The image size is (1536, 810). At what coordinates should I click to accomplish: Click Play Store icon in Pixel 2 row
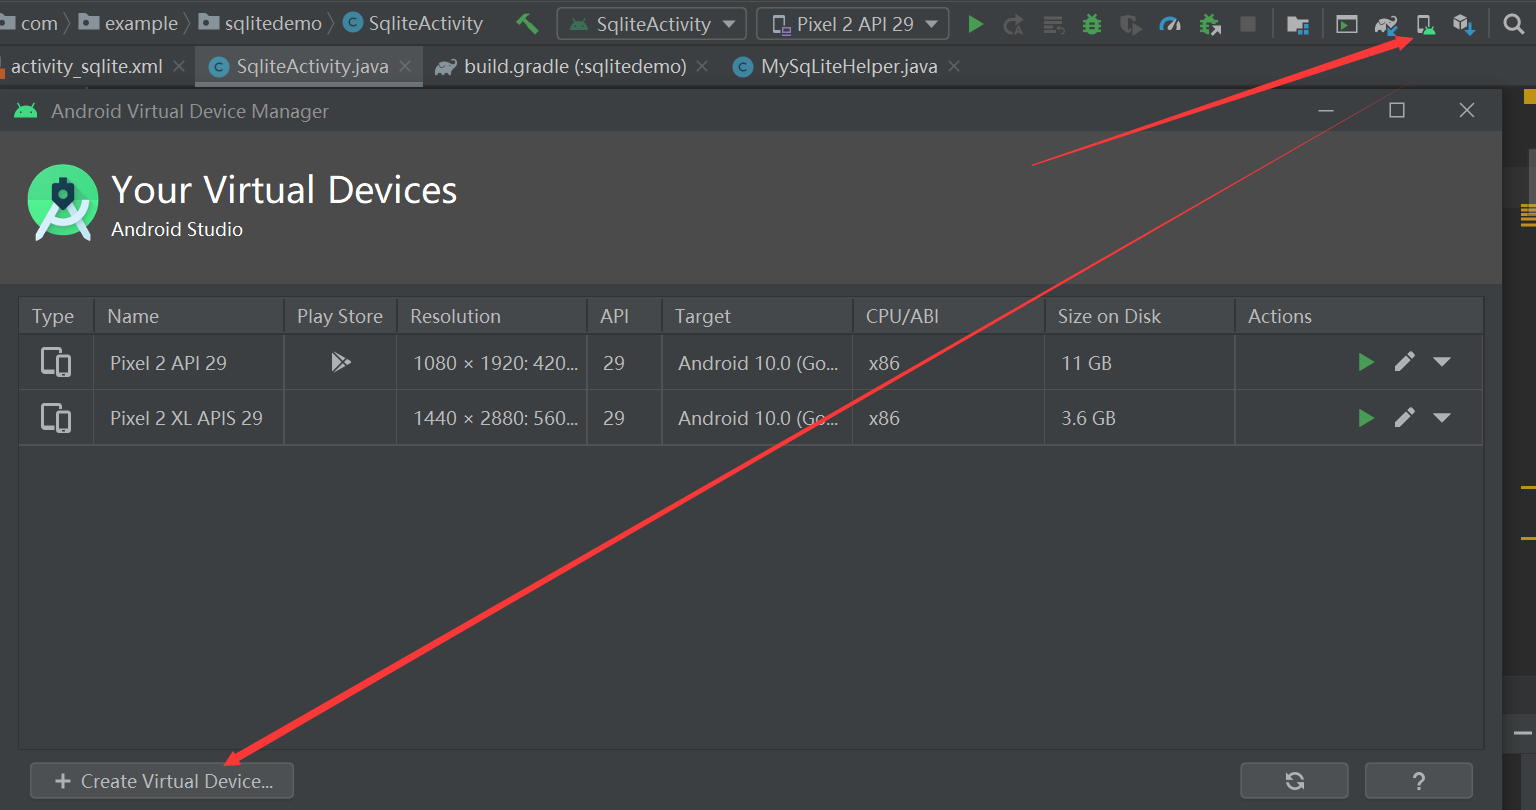[x=341, y=362]
